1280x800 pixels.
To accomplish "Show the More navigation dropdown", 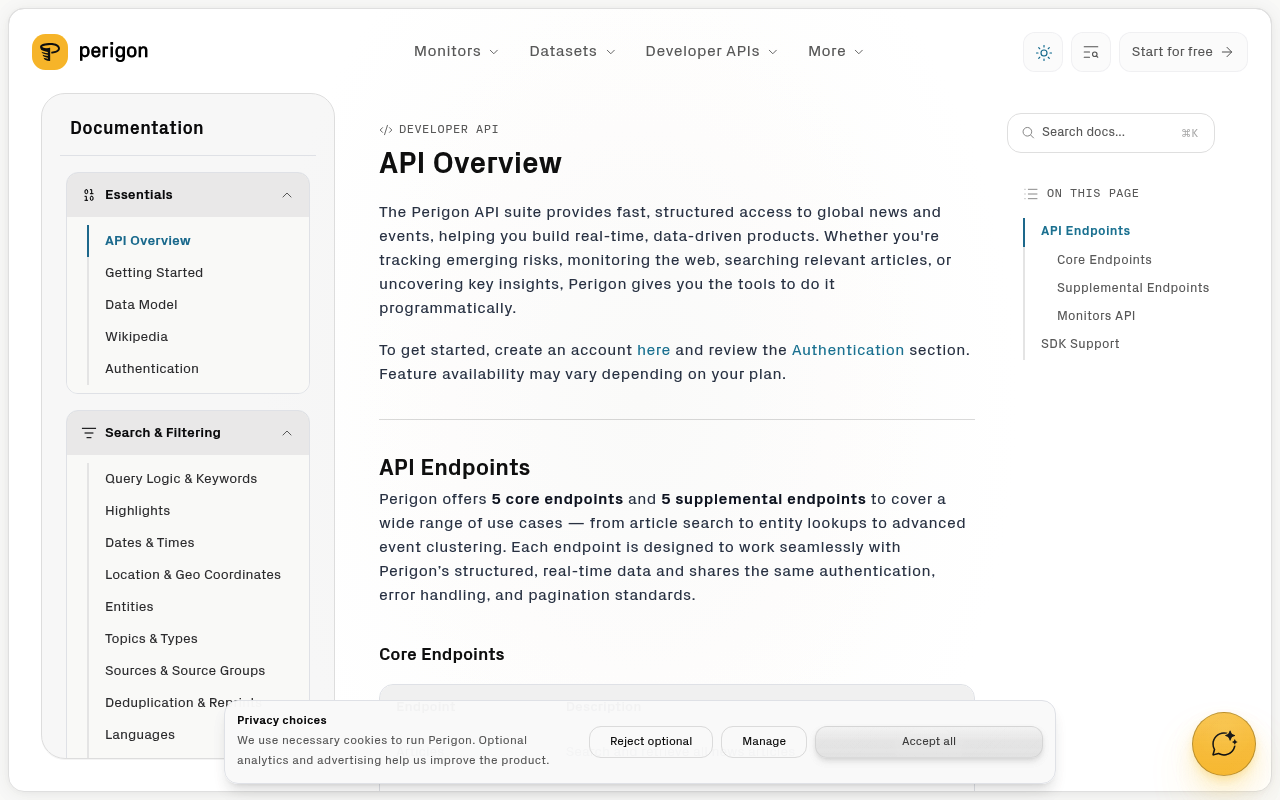I will [836, 52].
